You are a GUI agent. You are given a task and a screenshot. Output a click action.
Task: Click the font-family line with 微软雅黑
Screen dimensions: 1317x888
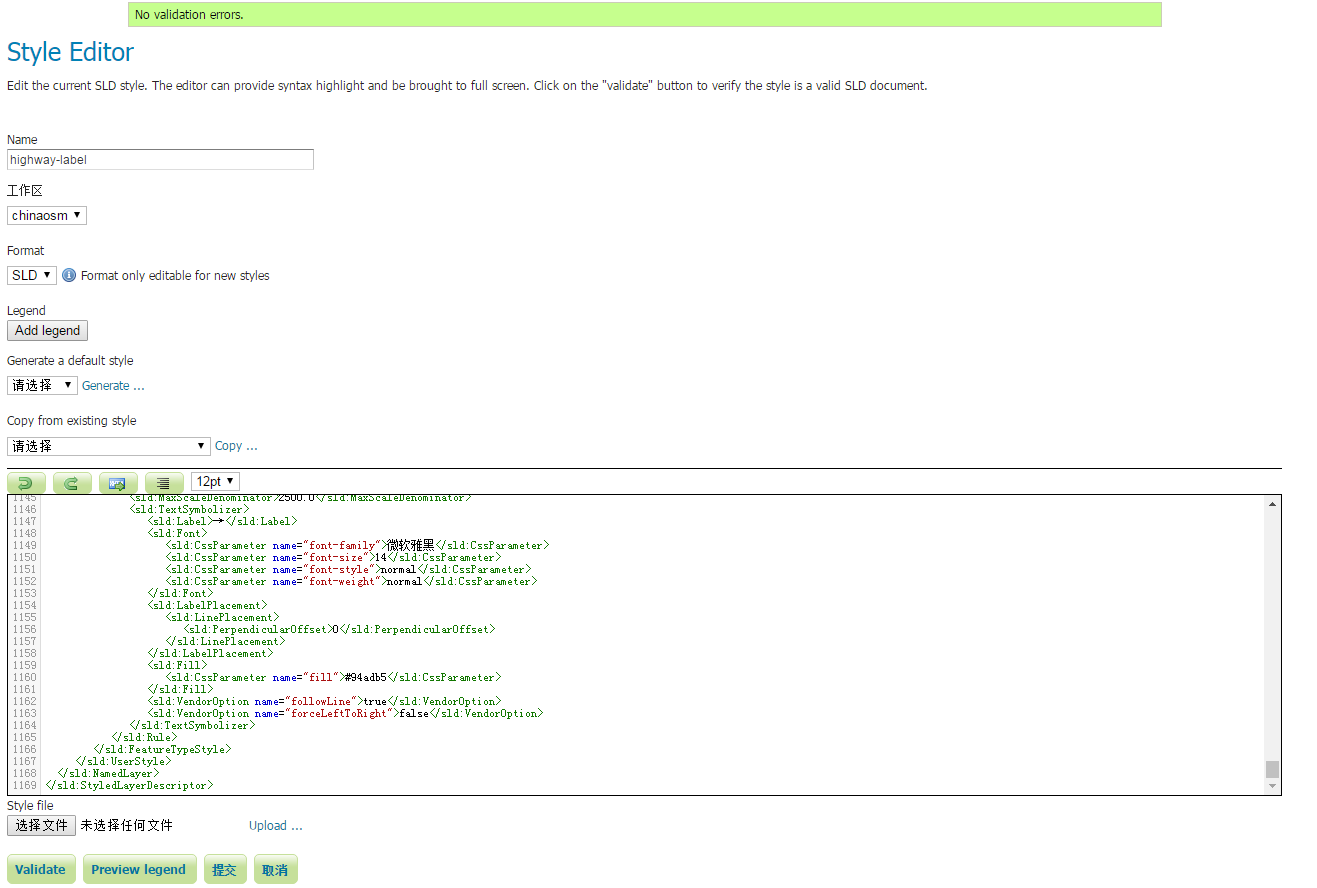click(x=358, y=546)
